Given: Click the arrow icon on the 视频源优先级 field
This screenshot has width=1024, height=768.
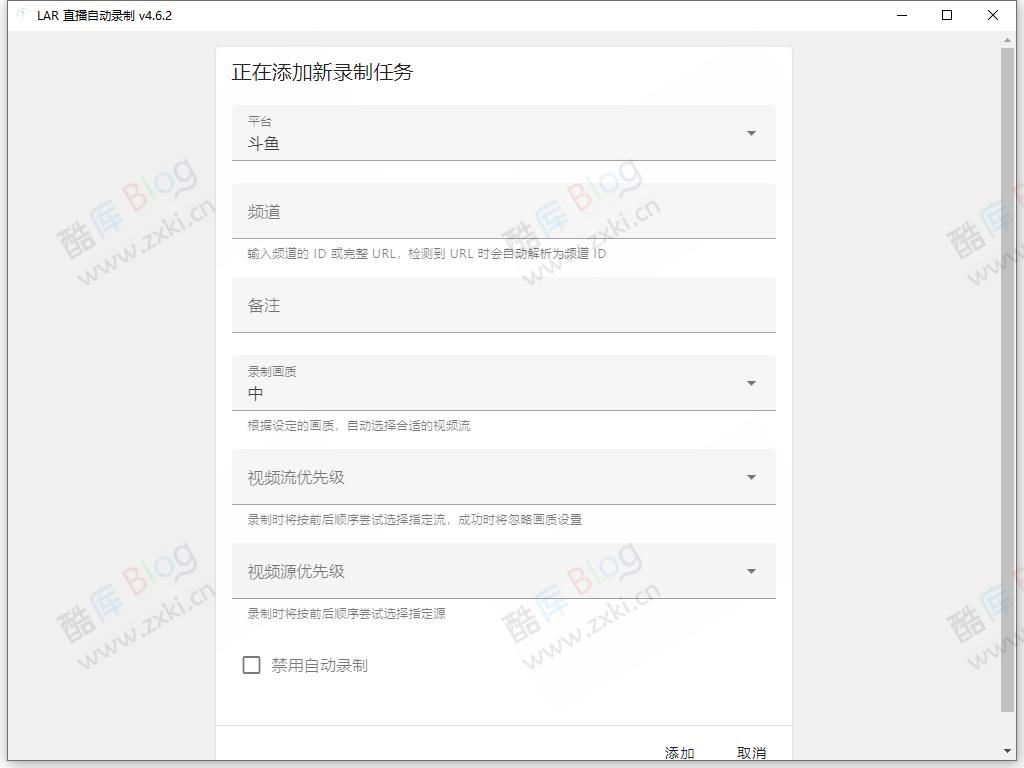Looking at the screenshot, I should point(751,571).
